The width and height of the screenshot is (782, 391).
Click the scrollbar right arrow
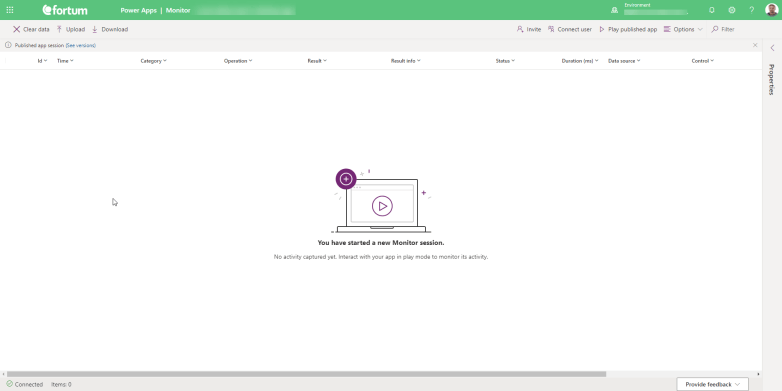tap(759, 374)
